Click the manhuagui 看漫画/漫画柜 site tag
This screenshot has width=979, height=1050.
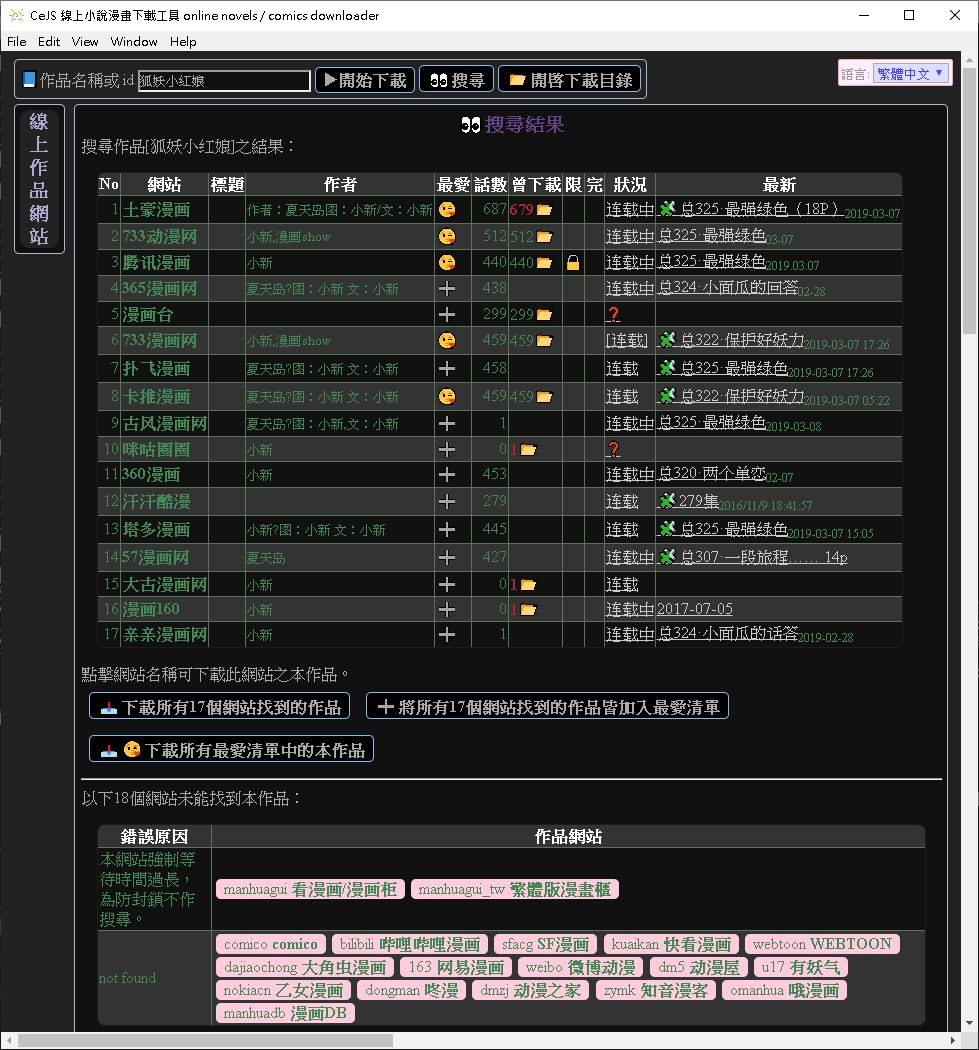[x=310, y=889]
